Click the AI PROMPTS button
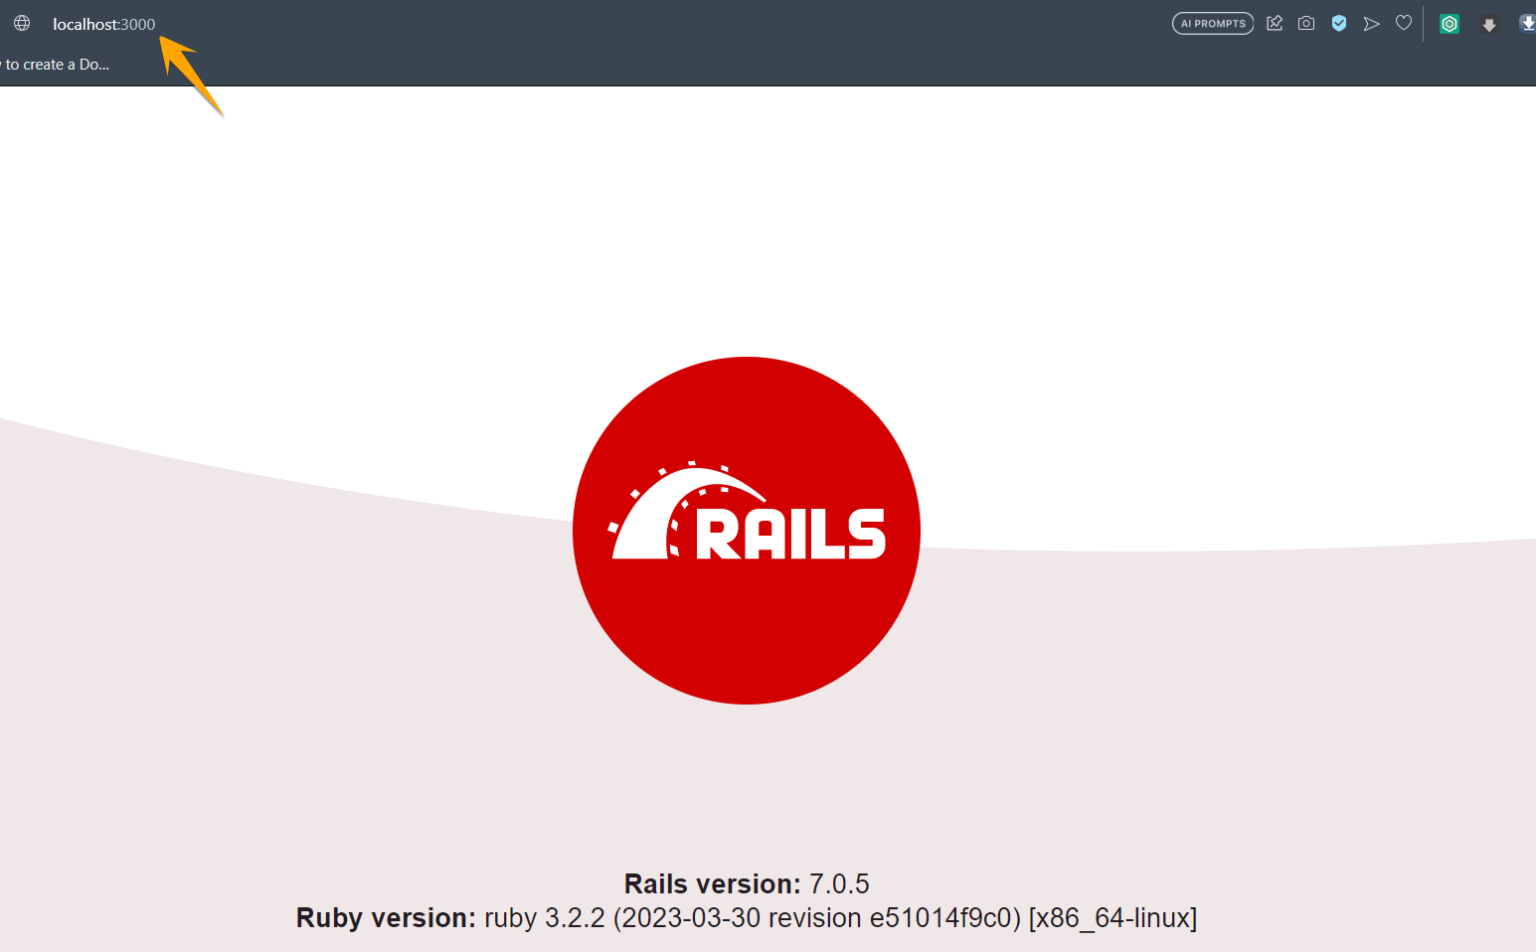This screenshot has width=1536, height=952. [x=1212, y=23]
